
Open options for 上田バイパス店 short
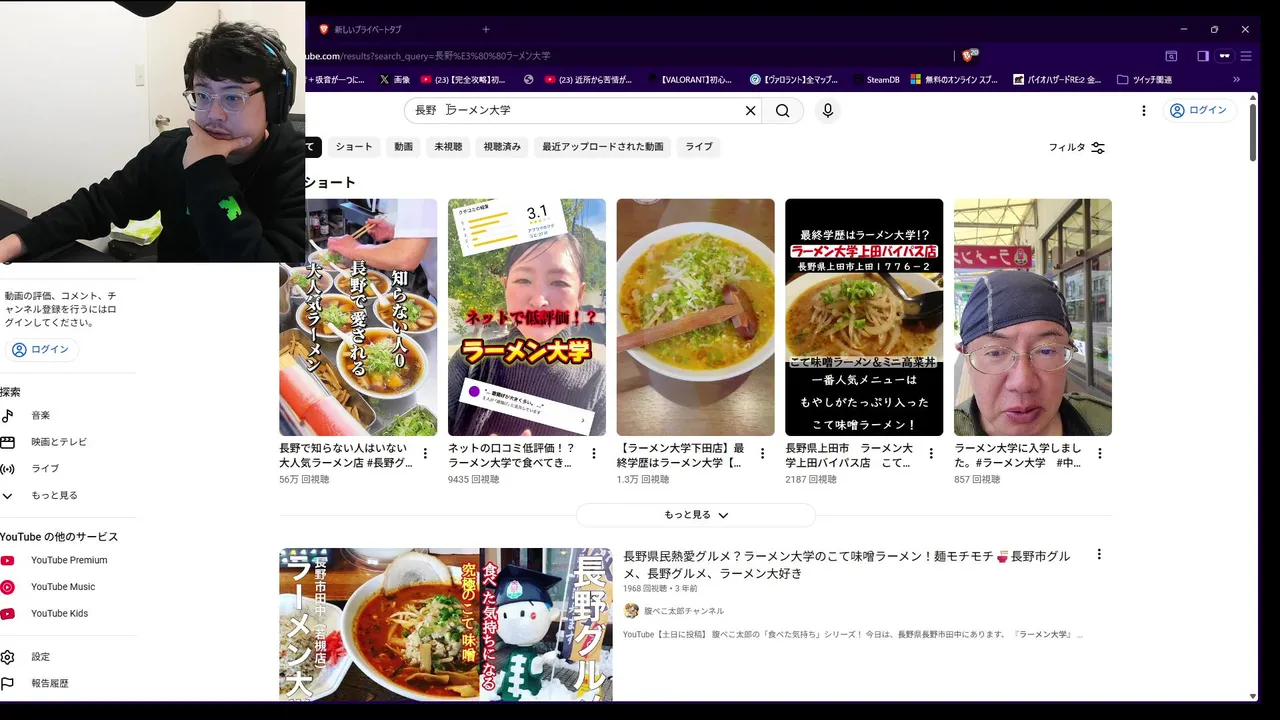click(931, 453)
